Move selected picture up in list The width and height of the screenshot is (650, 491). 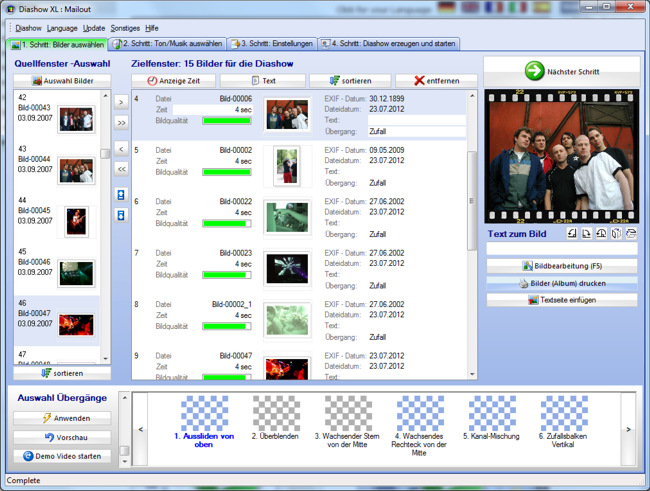(x=121, y=194)
